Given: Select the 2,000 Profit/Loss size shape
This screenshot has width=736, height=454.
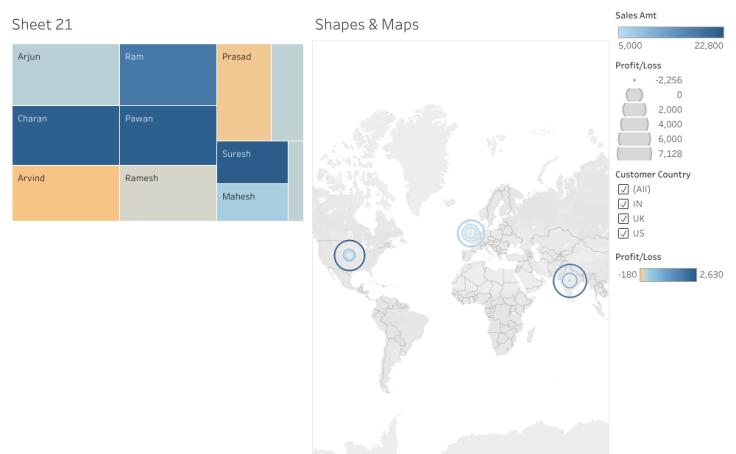Looking at the screenshot, I should 634,109.
